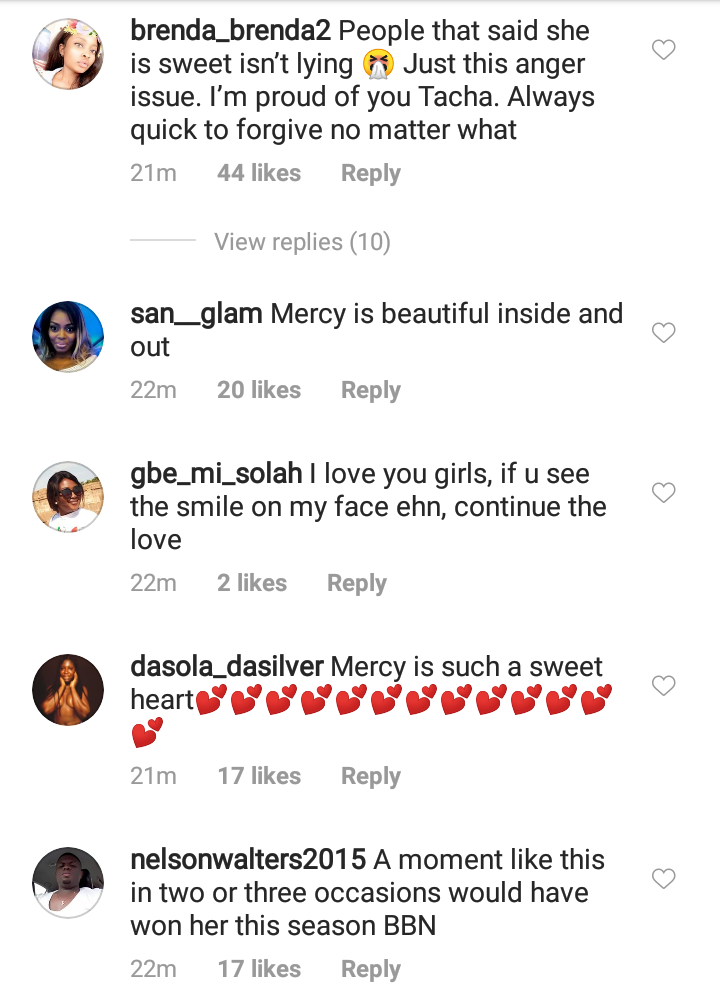Reply to brenda_brenda2's comment

pos(370,173)
